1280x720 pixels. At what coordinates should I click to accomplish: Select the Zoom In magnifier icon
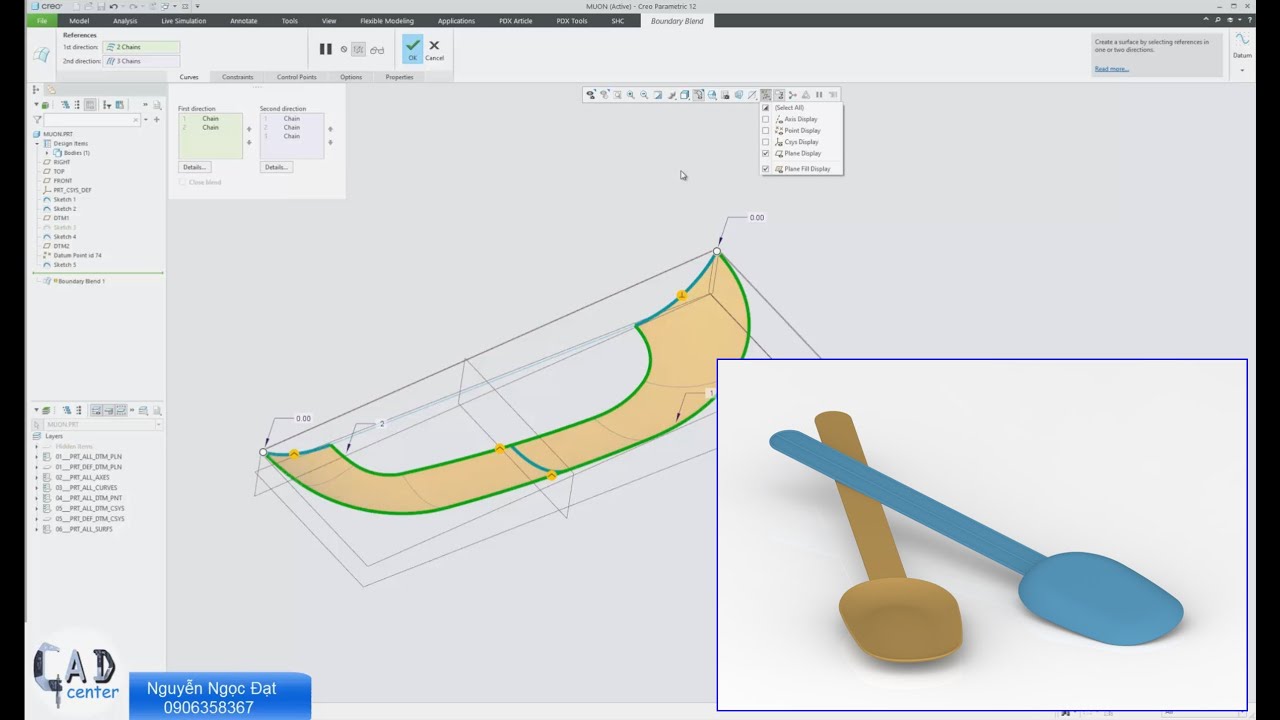click(x=631, y=95)
